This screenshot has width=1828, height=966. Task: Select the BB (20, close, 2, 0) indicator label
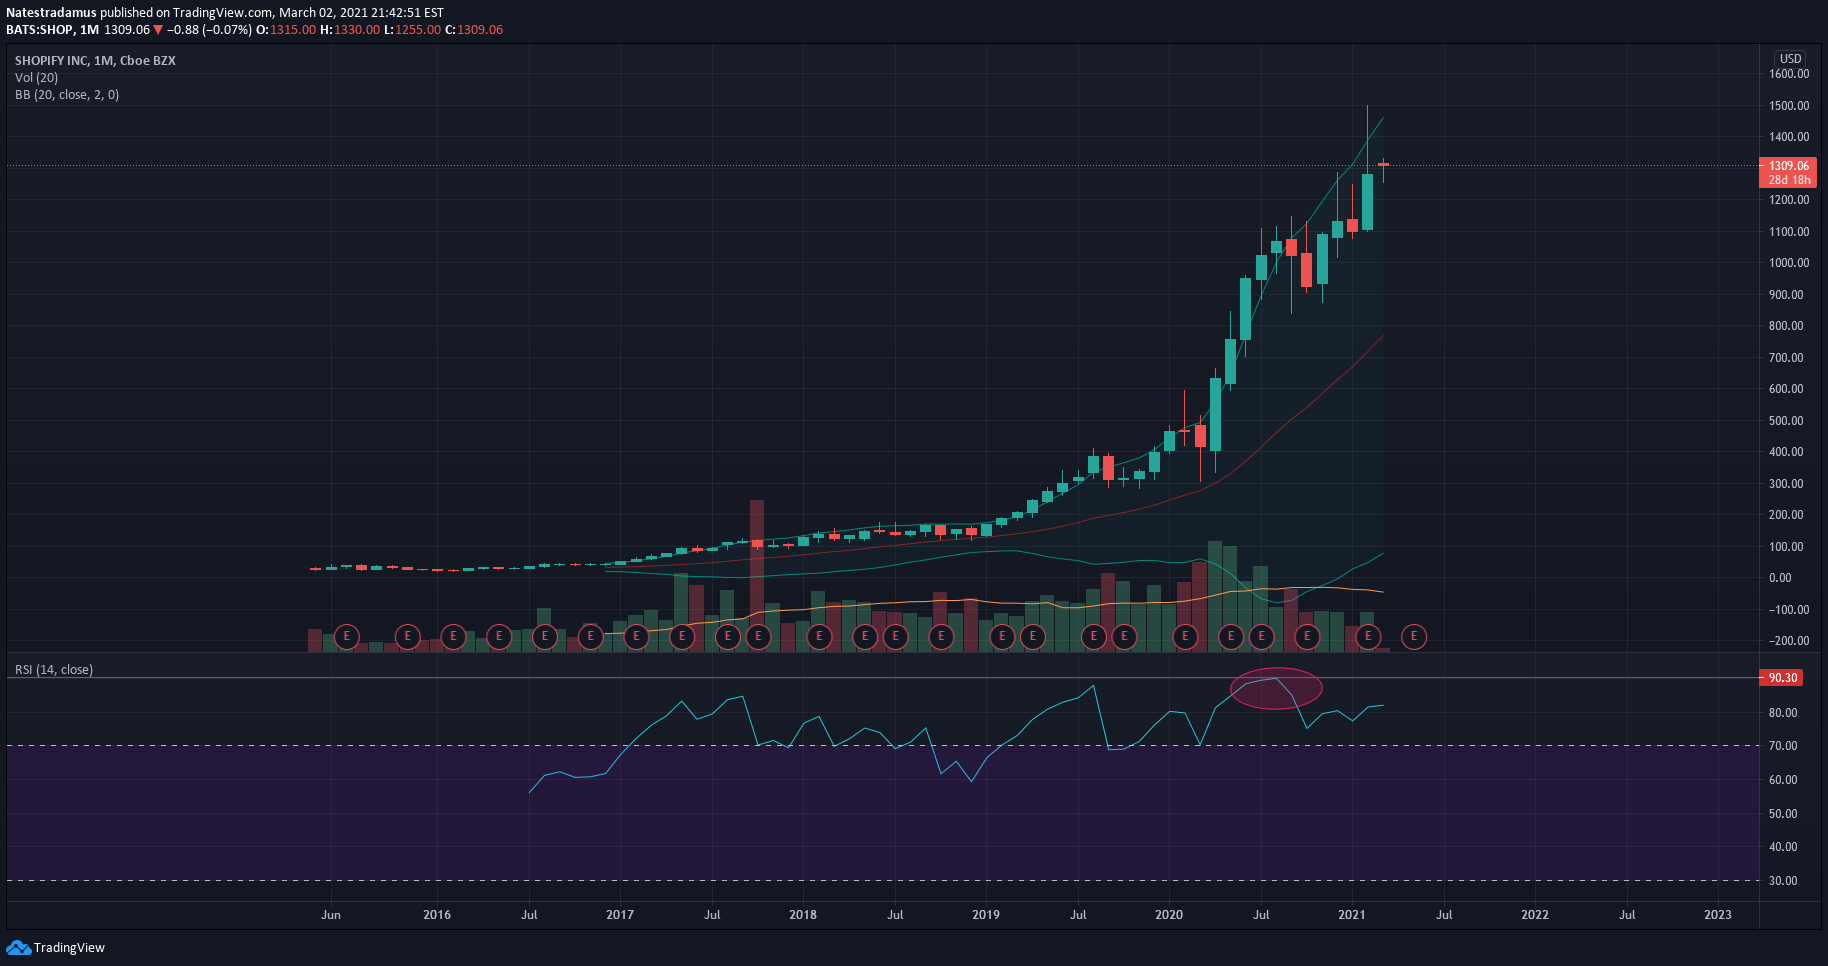tap(67, 94)
